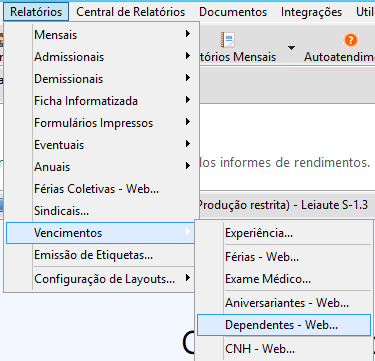Image resolution: width=375 pixels, height=361 pixels.
Task: Select Aniversariantes - Web item
Action: [284, 303]
